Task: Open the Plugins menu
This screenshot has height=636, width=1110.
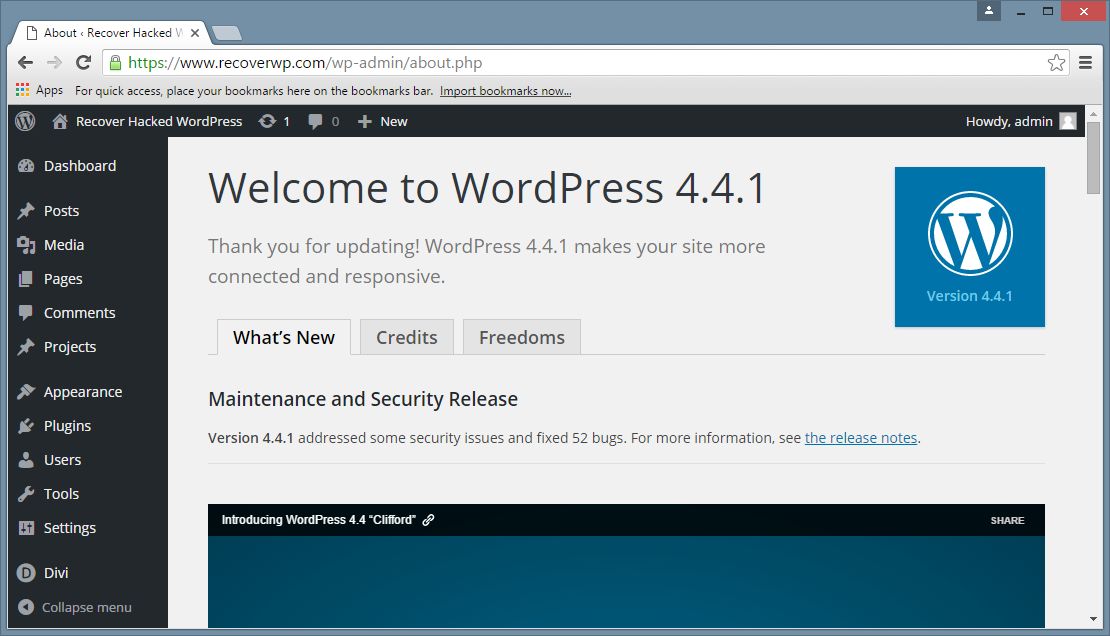Action: [67, 426]
